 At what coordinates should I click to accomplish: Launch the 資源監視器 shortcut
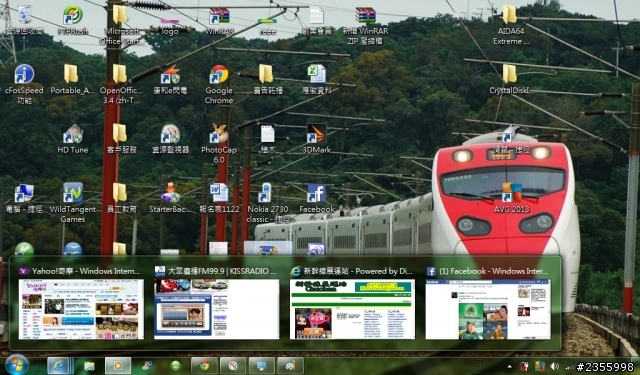click(170, 133)
